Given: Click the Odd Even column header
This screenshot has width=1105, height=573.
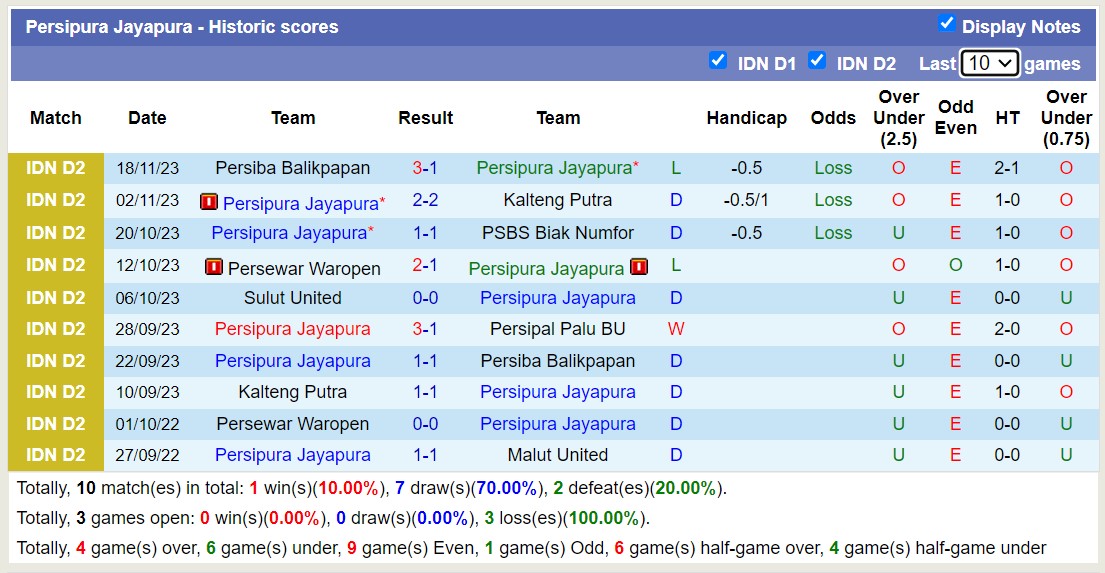Looking at the screenshot, I should click(x=955, y=118).
